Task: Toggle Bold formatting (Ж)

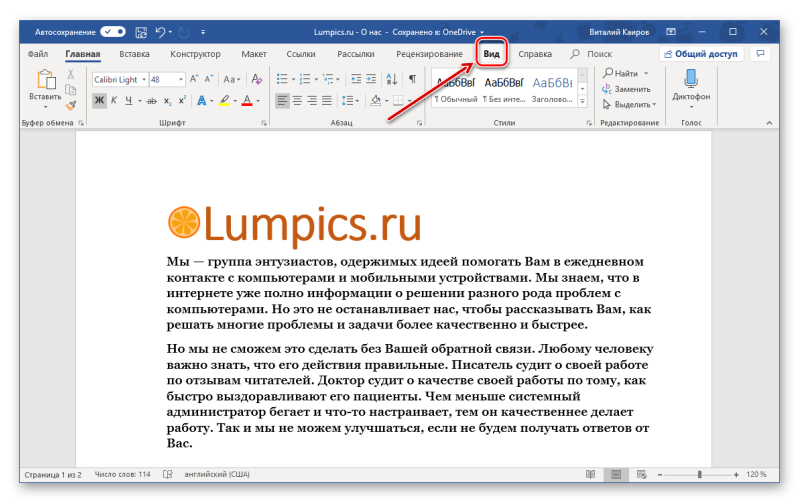Action: [x=99, y=100]
